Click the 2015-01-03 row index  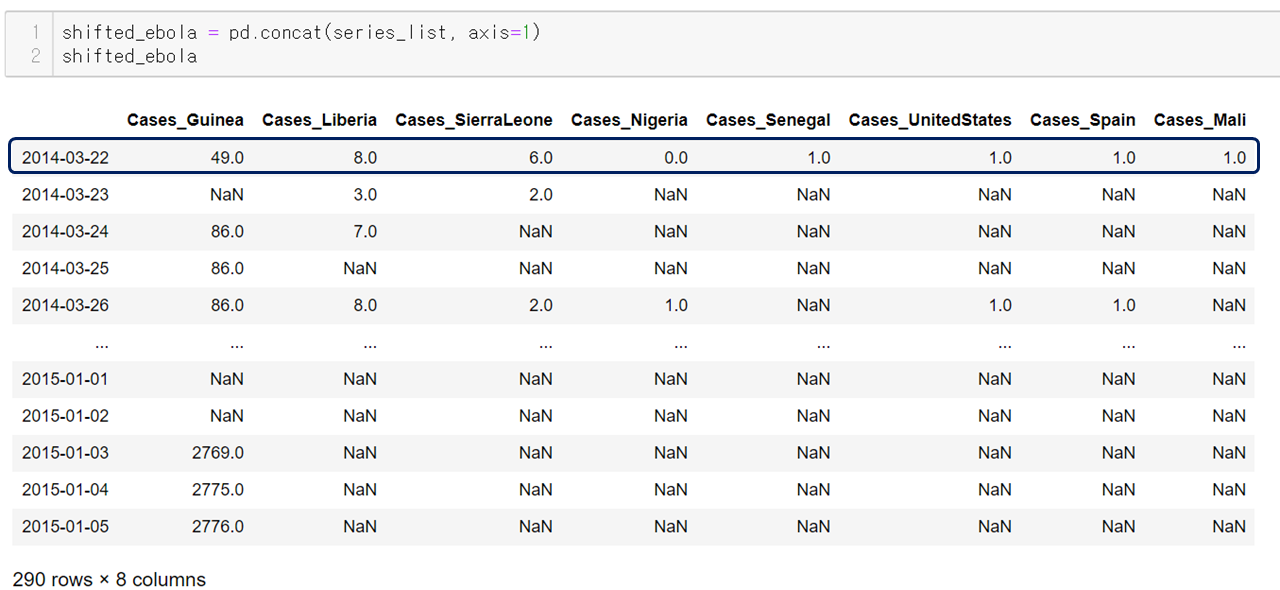[65, 453]
